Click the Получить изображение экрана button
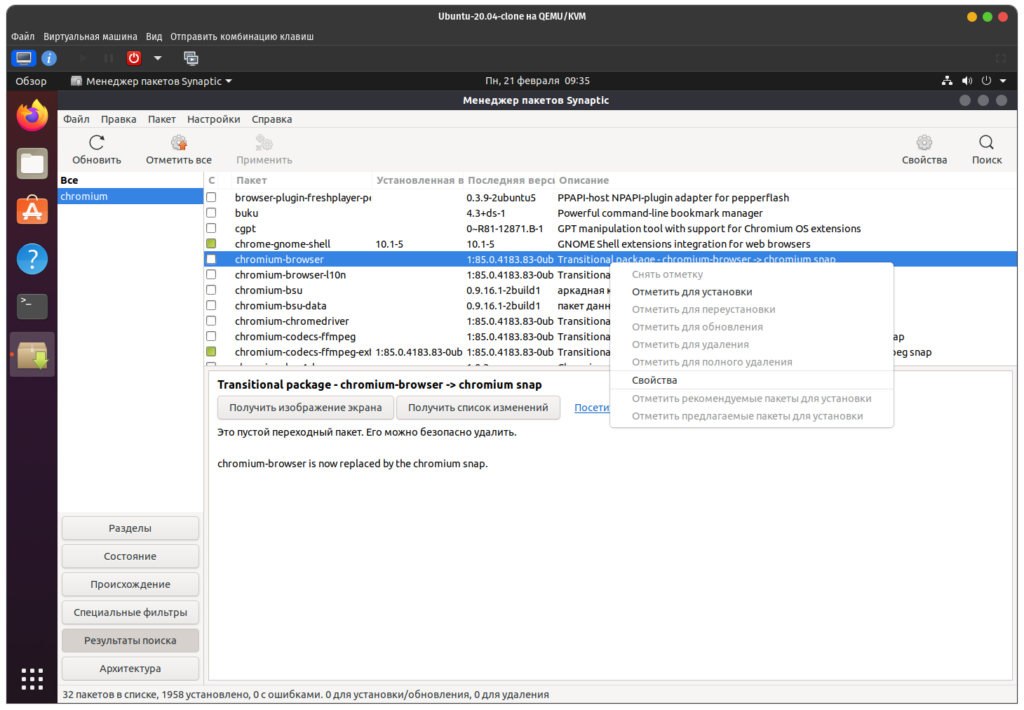Image resolution: width=1024 pixels, height=710 pixels. click(x=305, y=407)
